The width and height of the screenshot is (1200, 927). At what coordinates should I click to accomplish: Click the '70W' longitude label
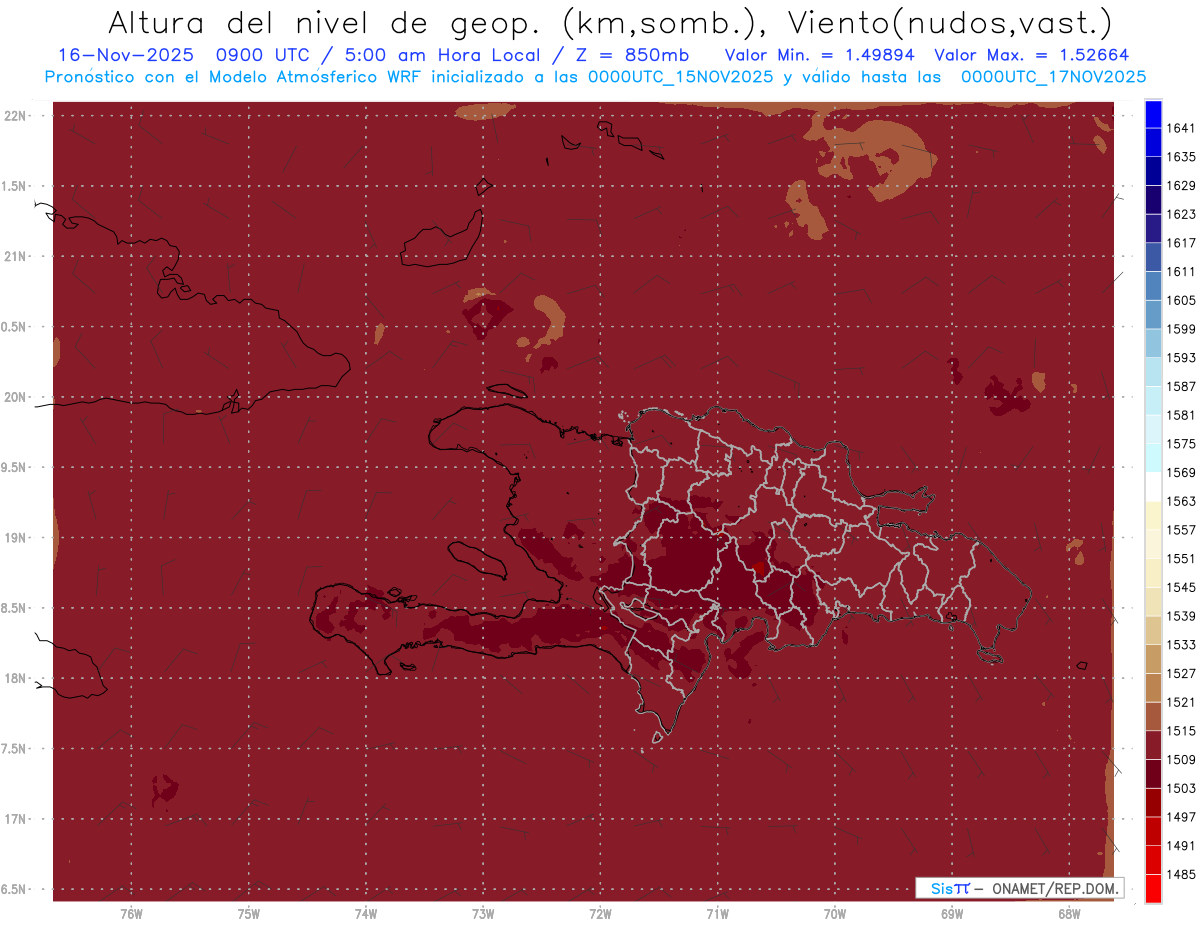(835, 912)
